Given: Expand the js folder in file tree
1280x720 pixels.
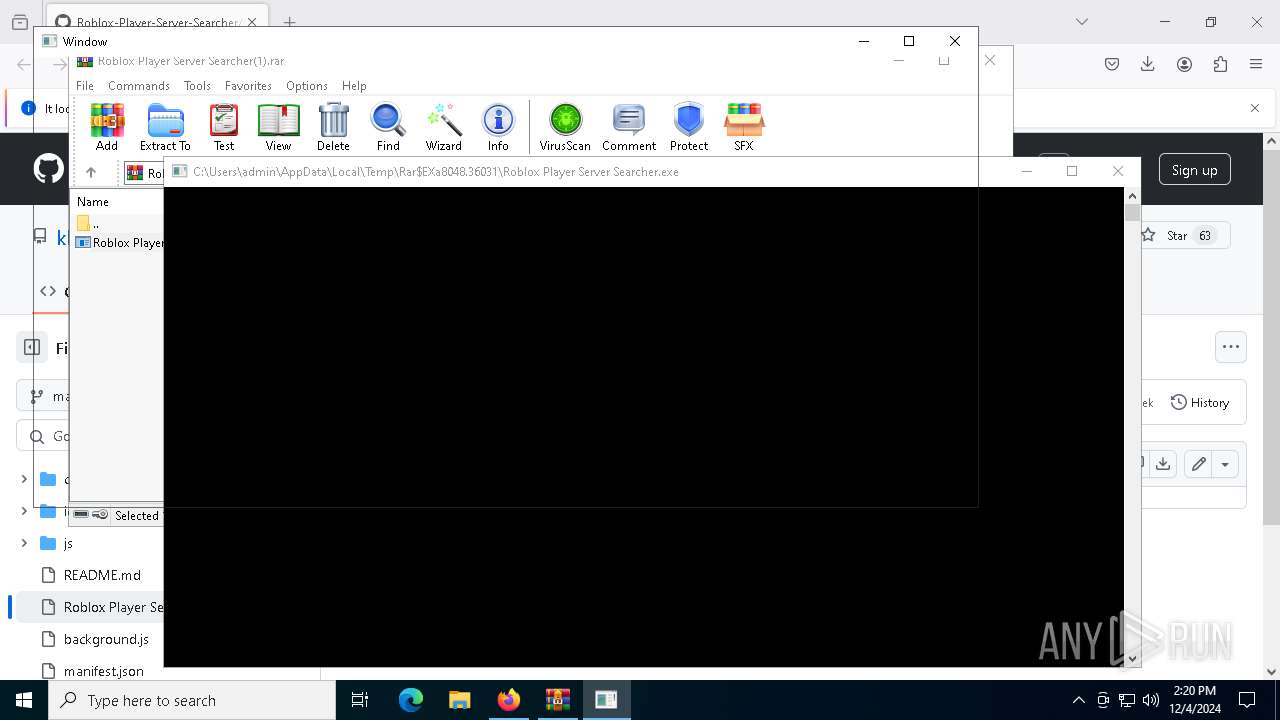Looking at the screenshot, I should (24, 543).
